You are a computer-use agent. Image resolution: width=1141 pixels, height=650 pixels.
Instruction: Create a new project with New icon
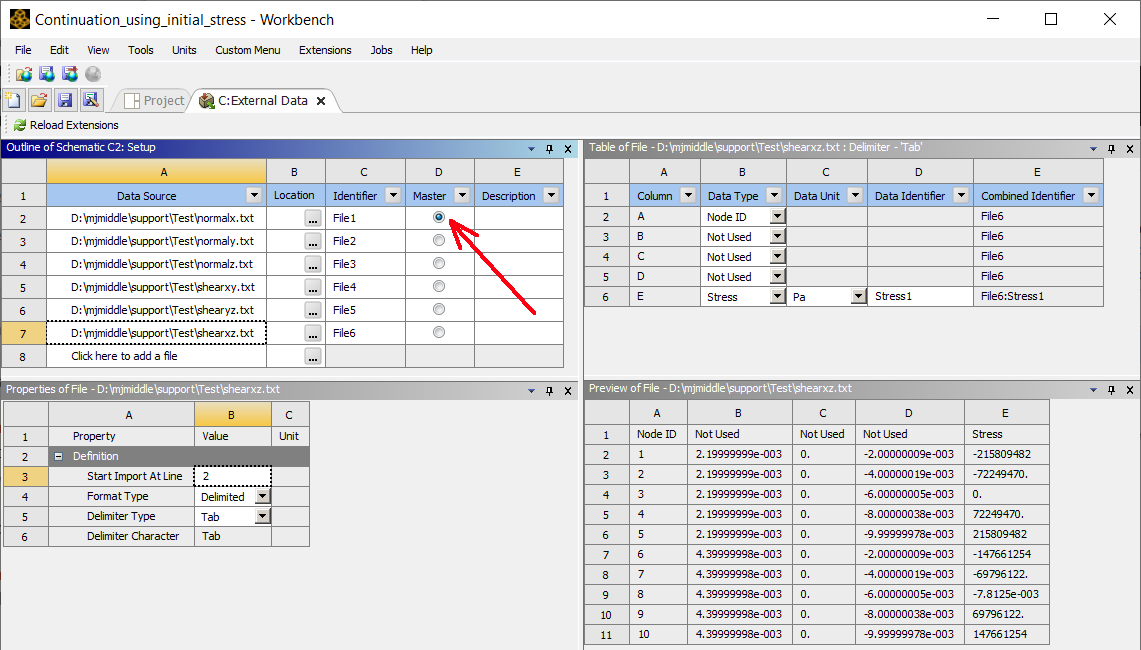(14, 100)
